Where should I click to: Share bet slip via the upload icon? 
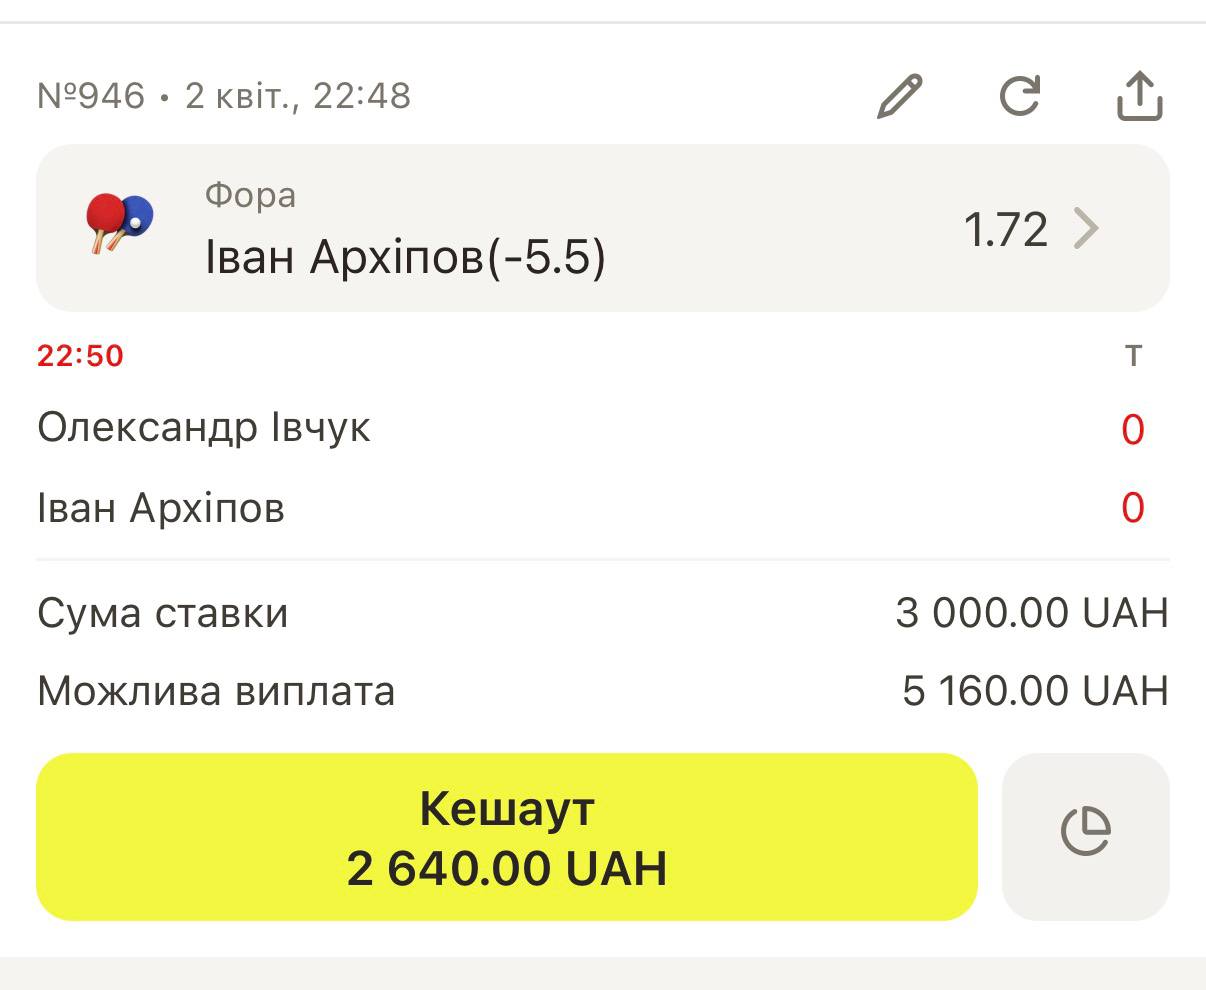point(1139,97)
